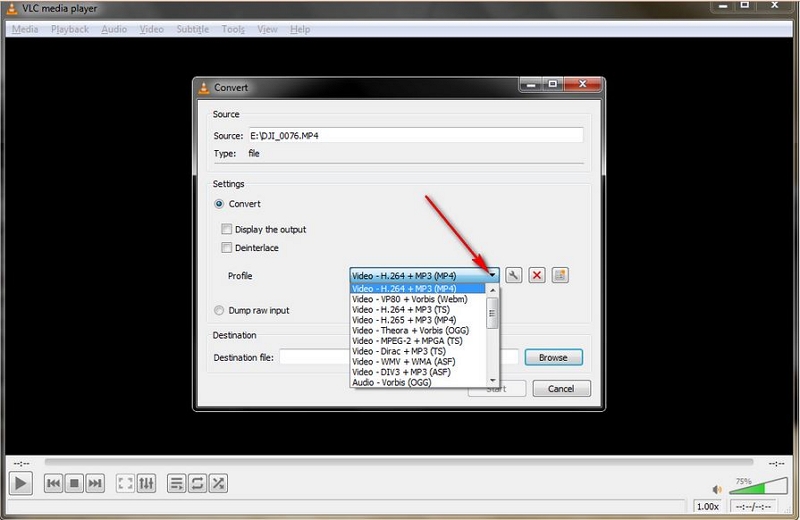Image resolution: width=800 pixels, height=520 pixels.
Task: Click the Source path input field
Action: 416,135
